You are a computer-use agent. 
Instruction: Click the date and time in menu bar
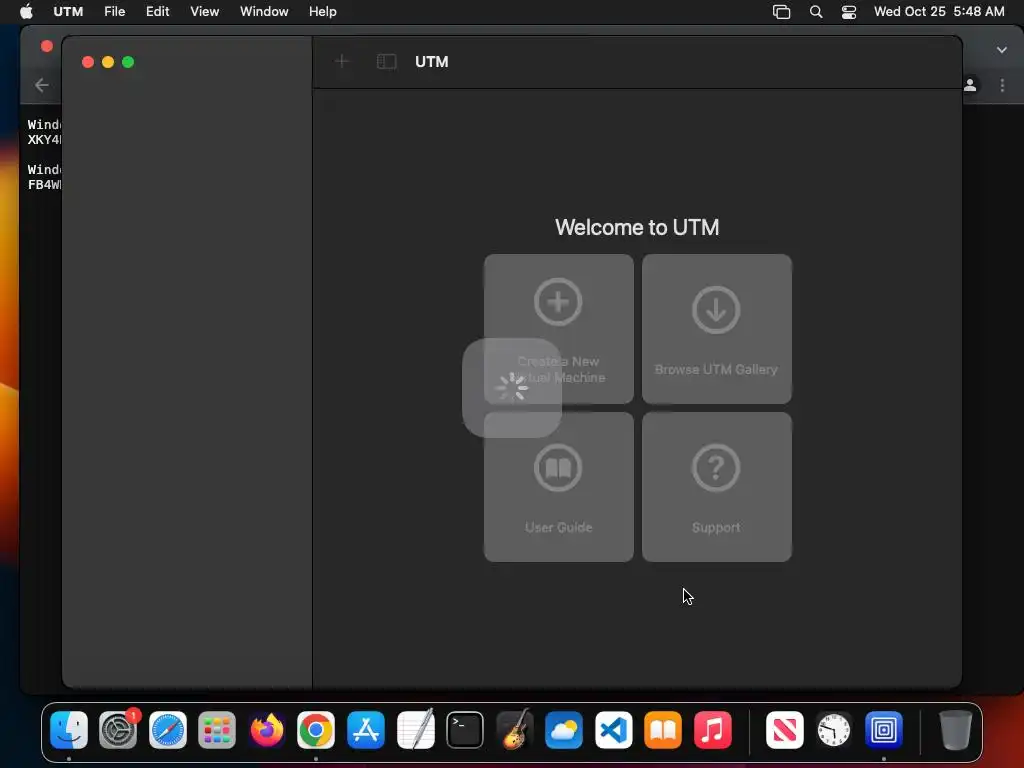coord(938,11)
